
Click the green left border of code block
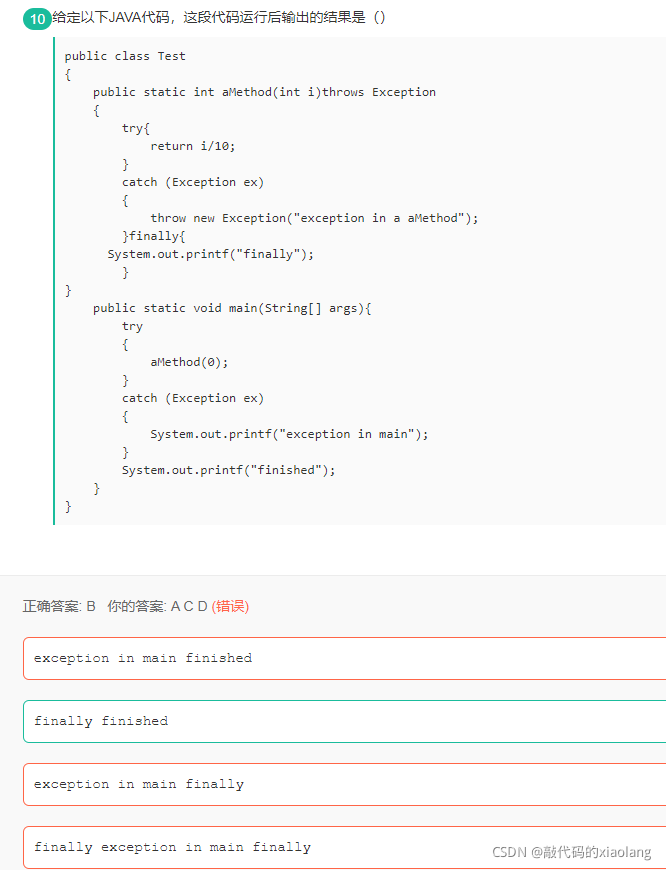pos(54,281)
